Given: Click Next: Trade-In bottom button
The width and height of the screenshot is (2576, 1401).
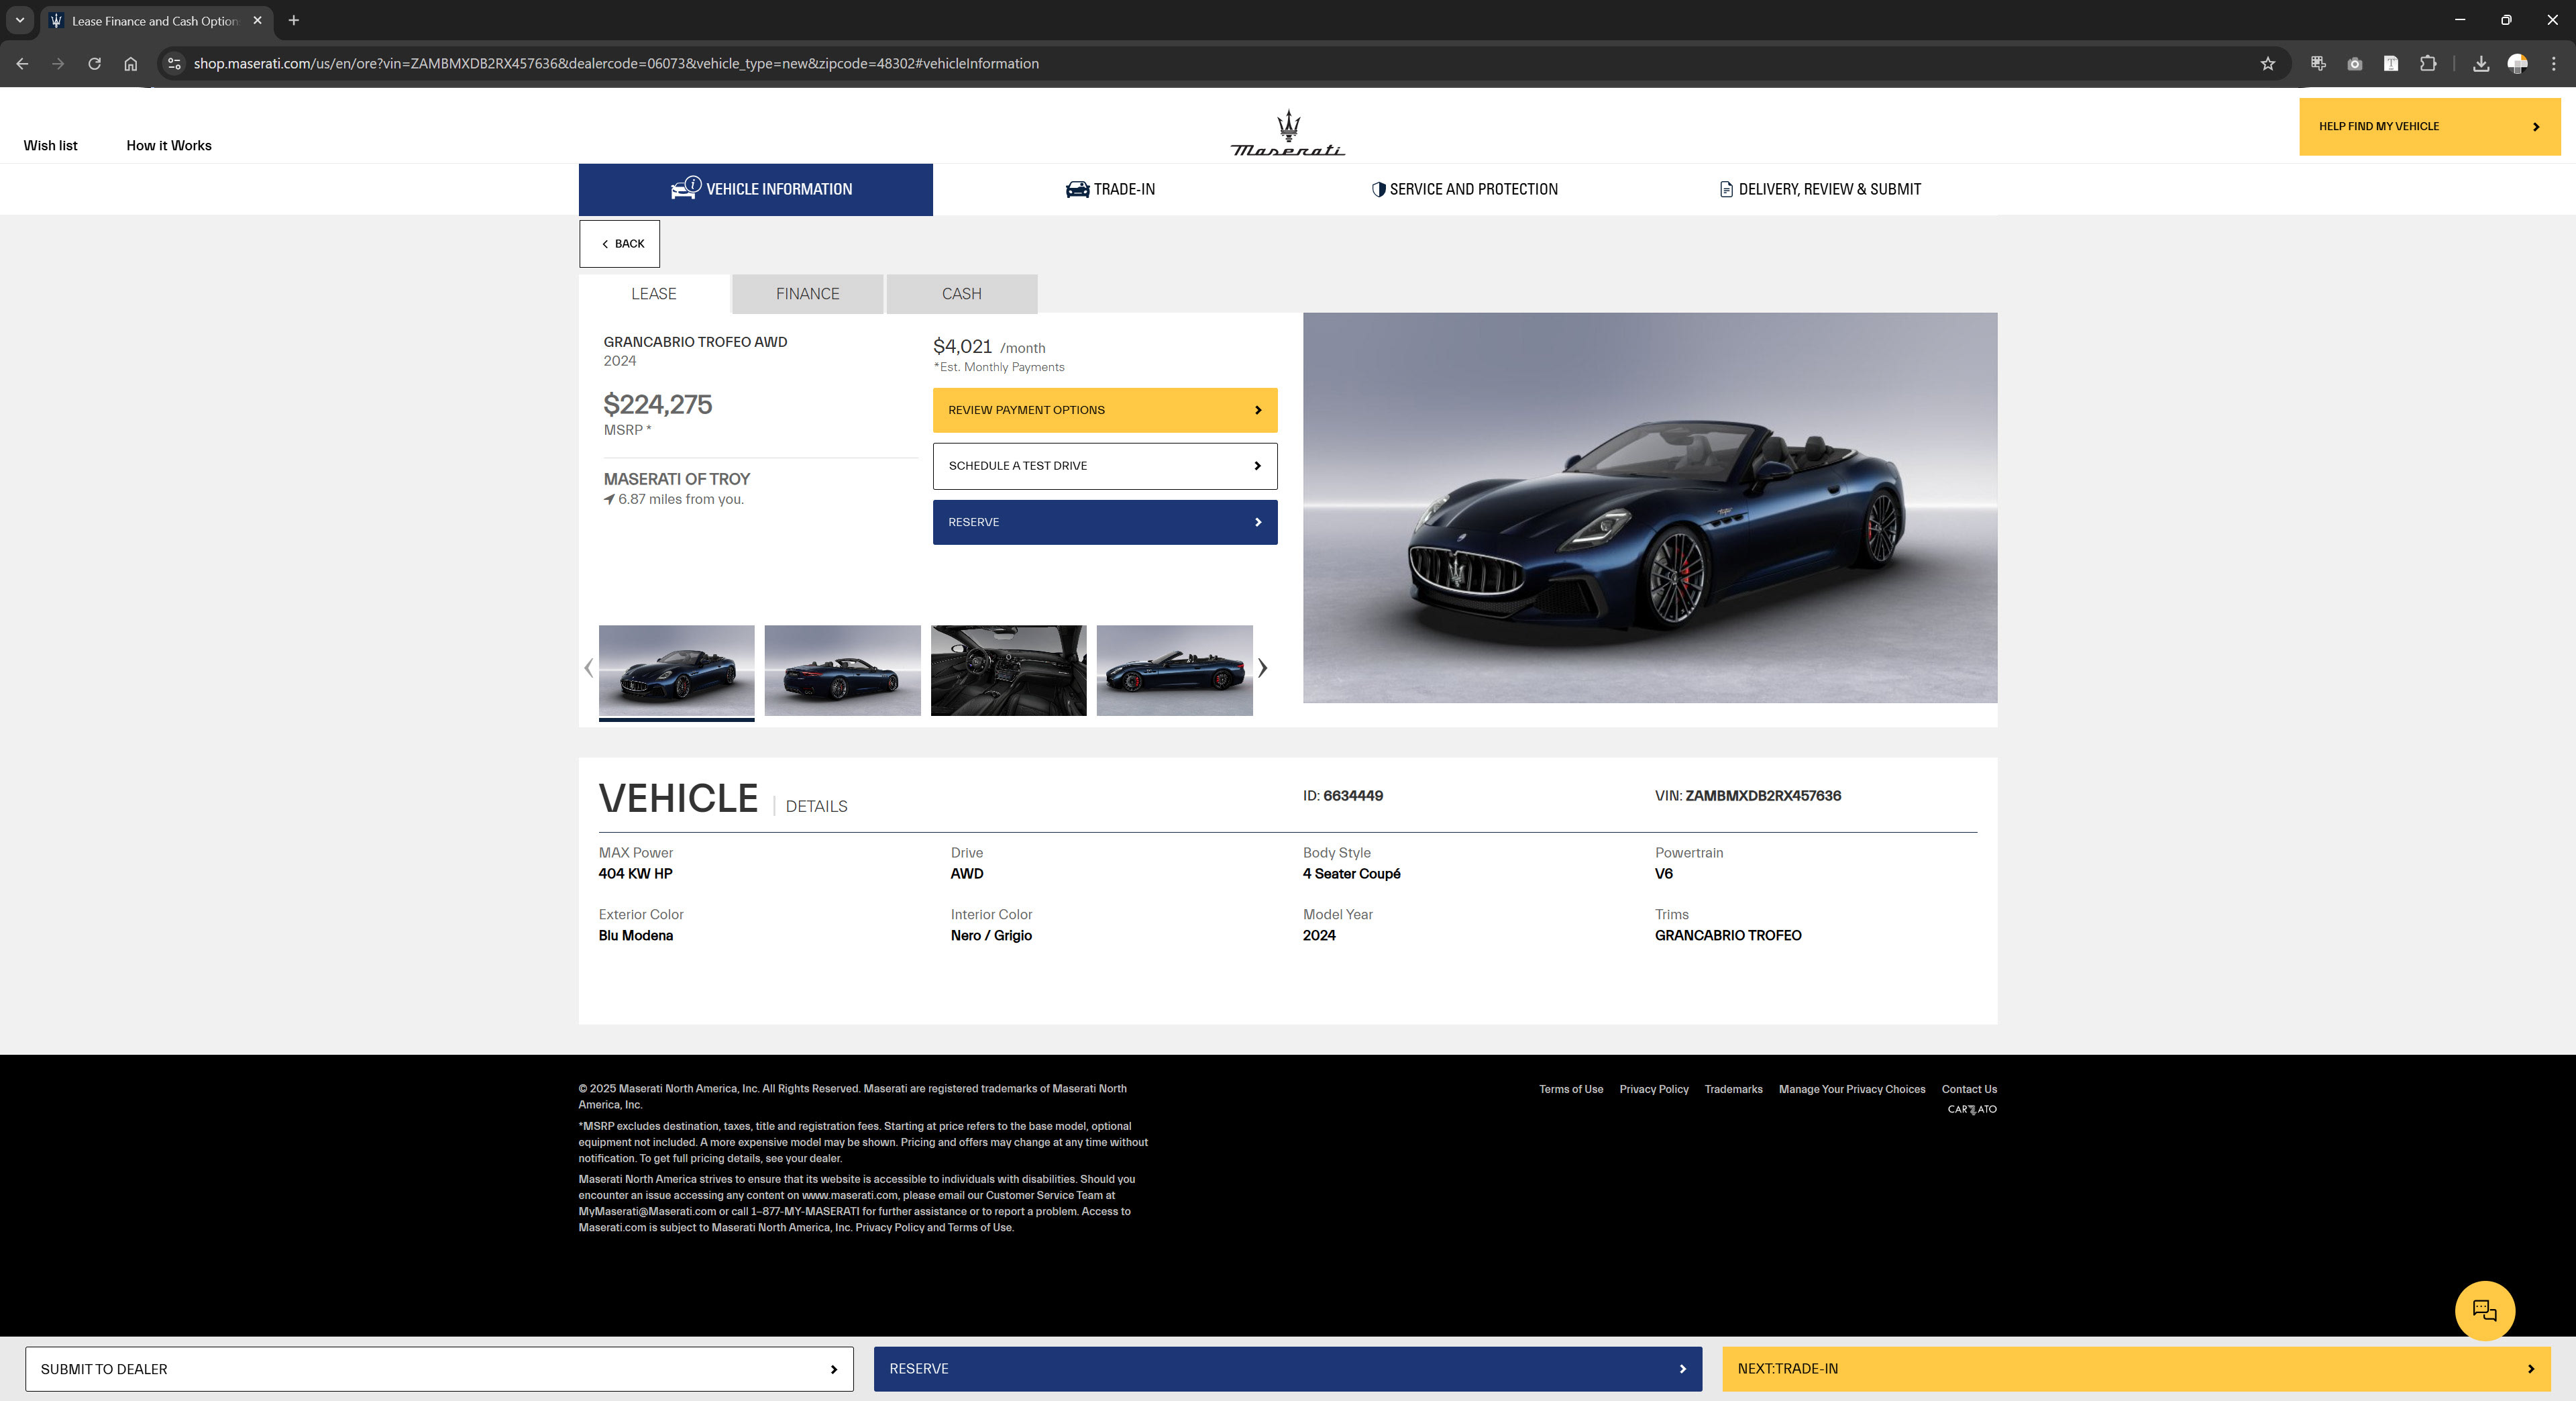Looking at the screenshot, I should (2136, 1369).
